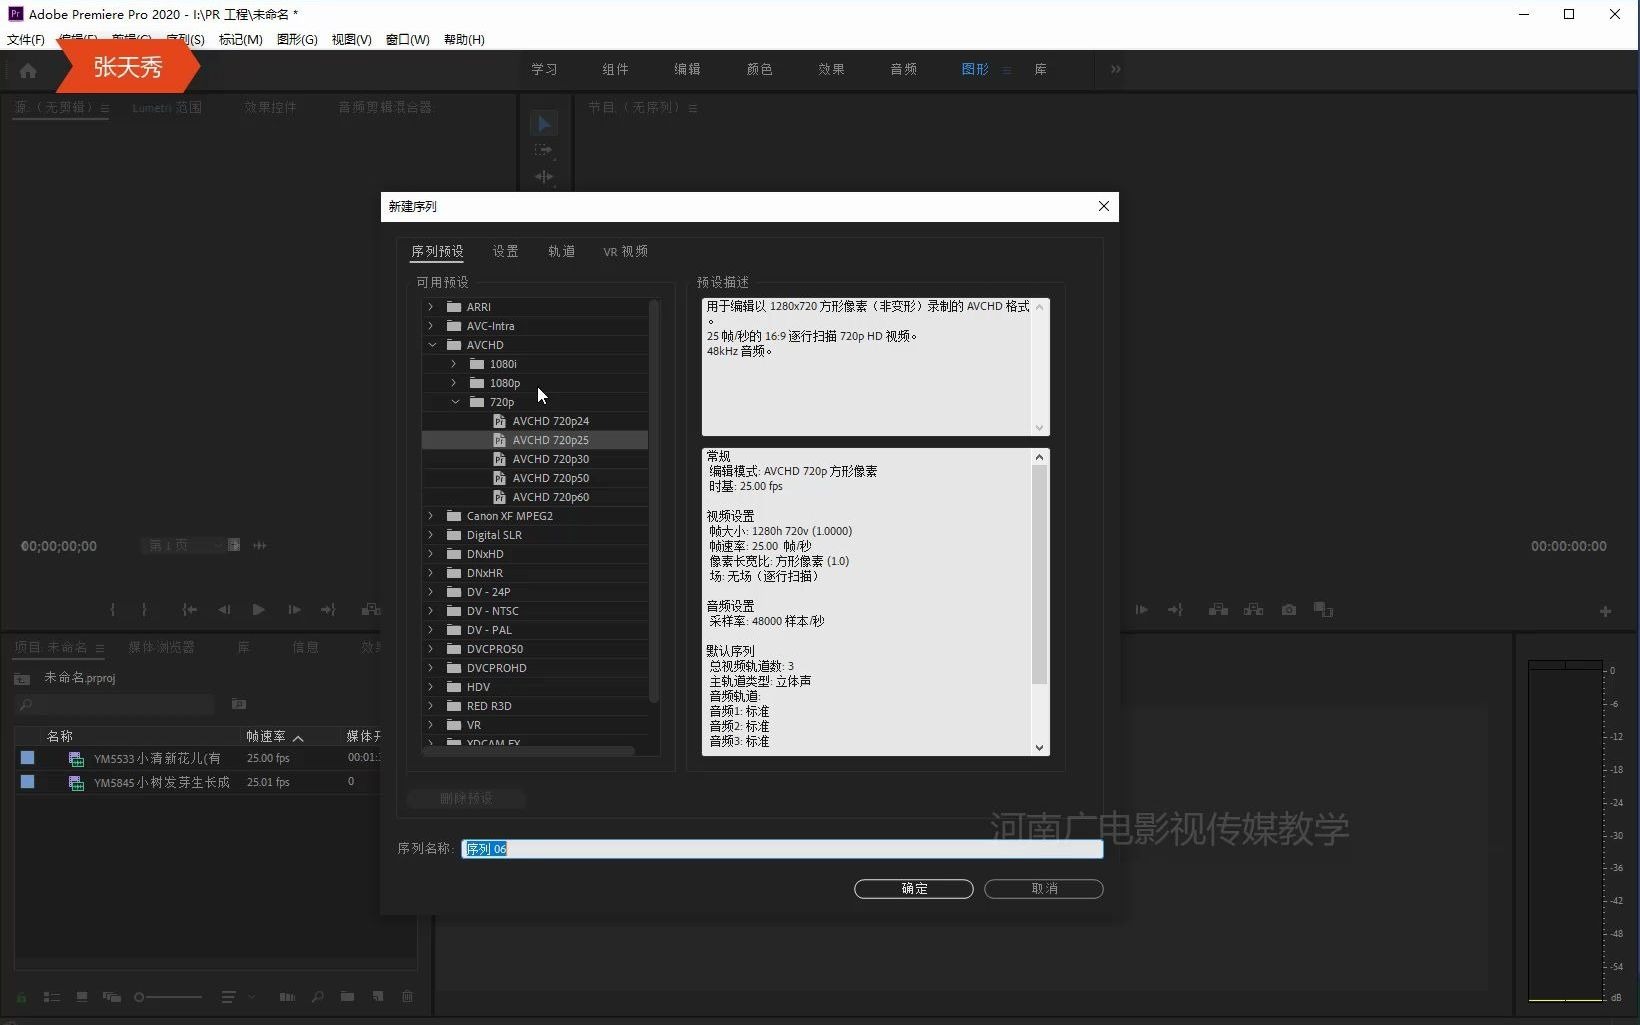Select the AVCHD 720p50 preset
The height and width of the screenshot is (1025, 1640).
click(x=550, y=478)
